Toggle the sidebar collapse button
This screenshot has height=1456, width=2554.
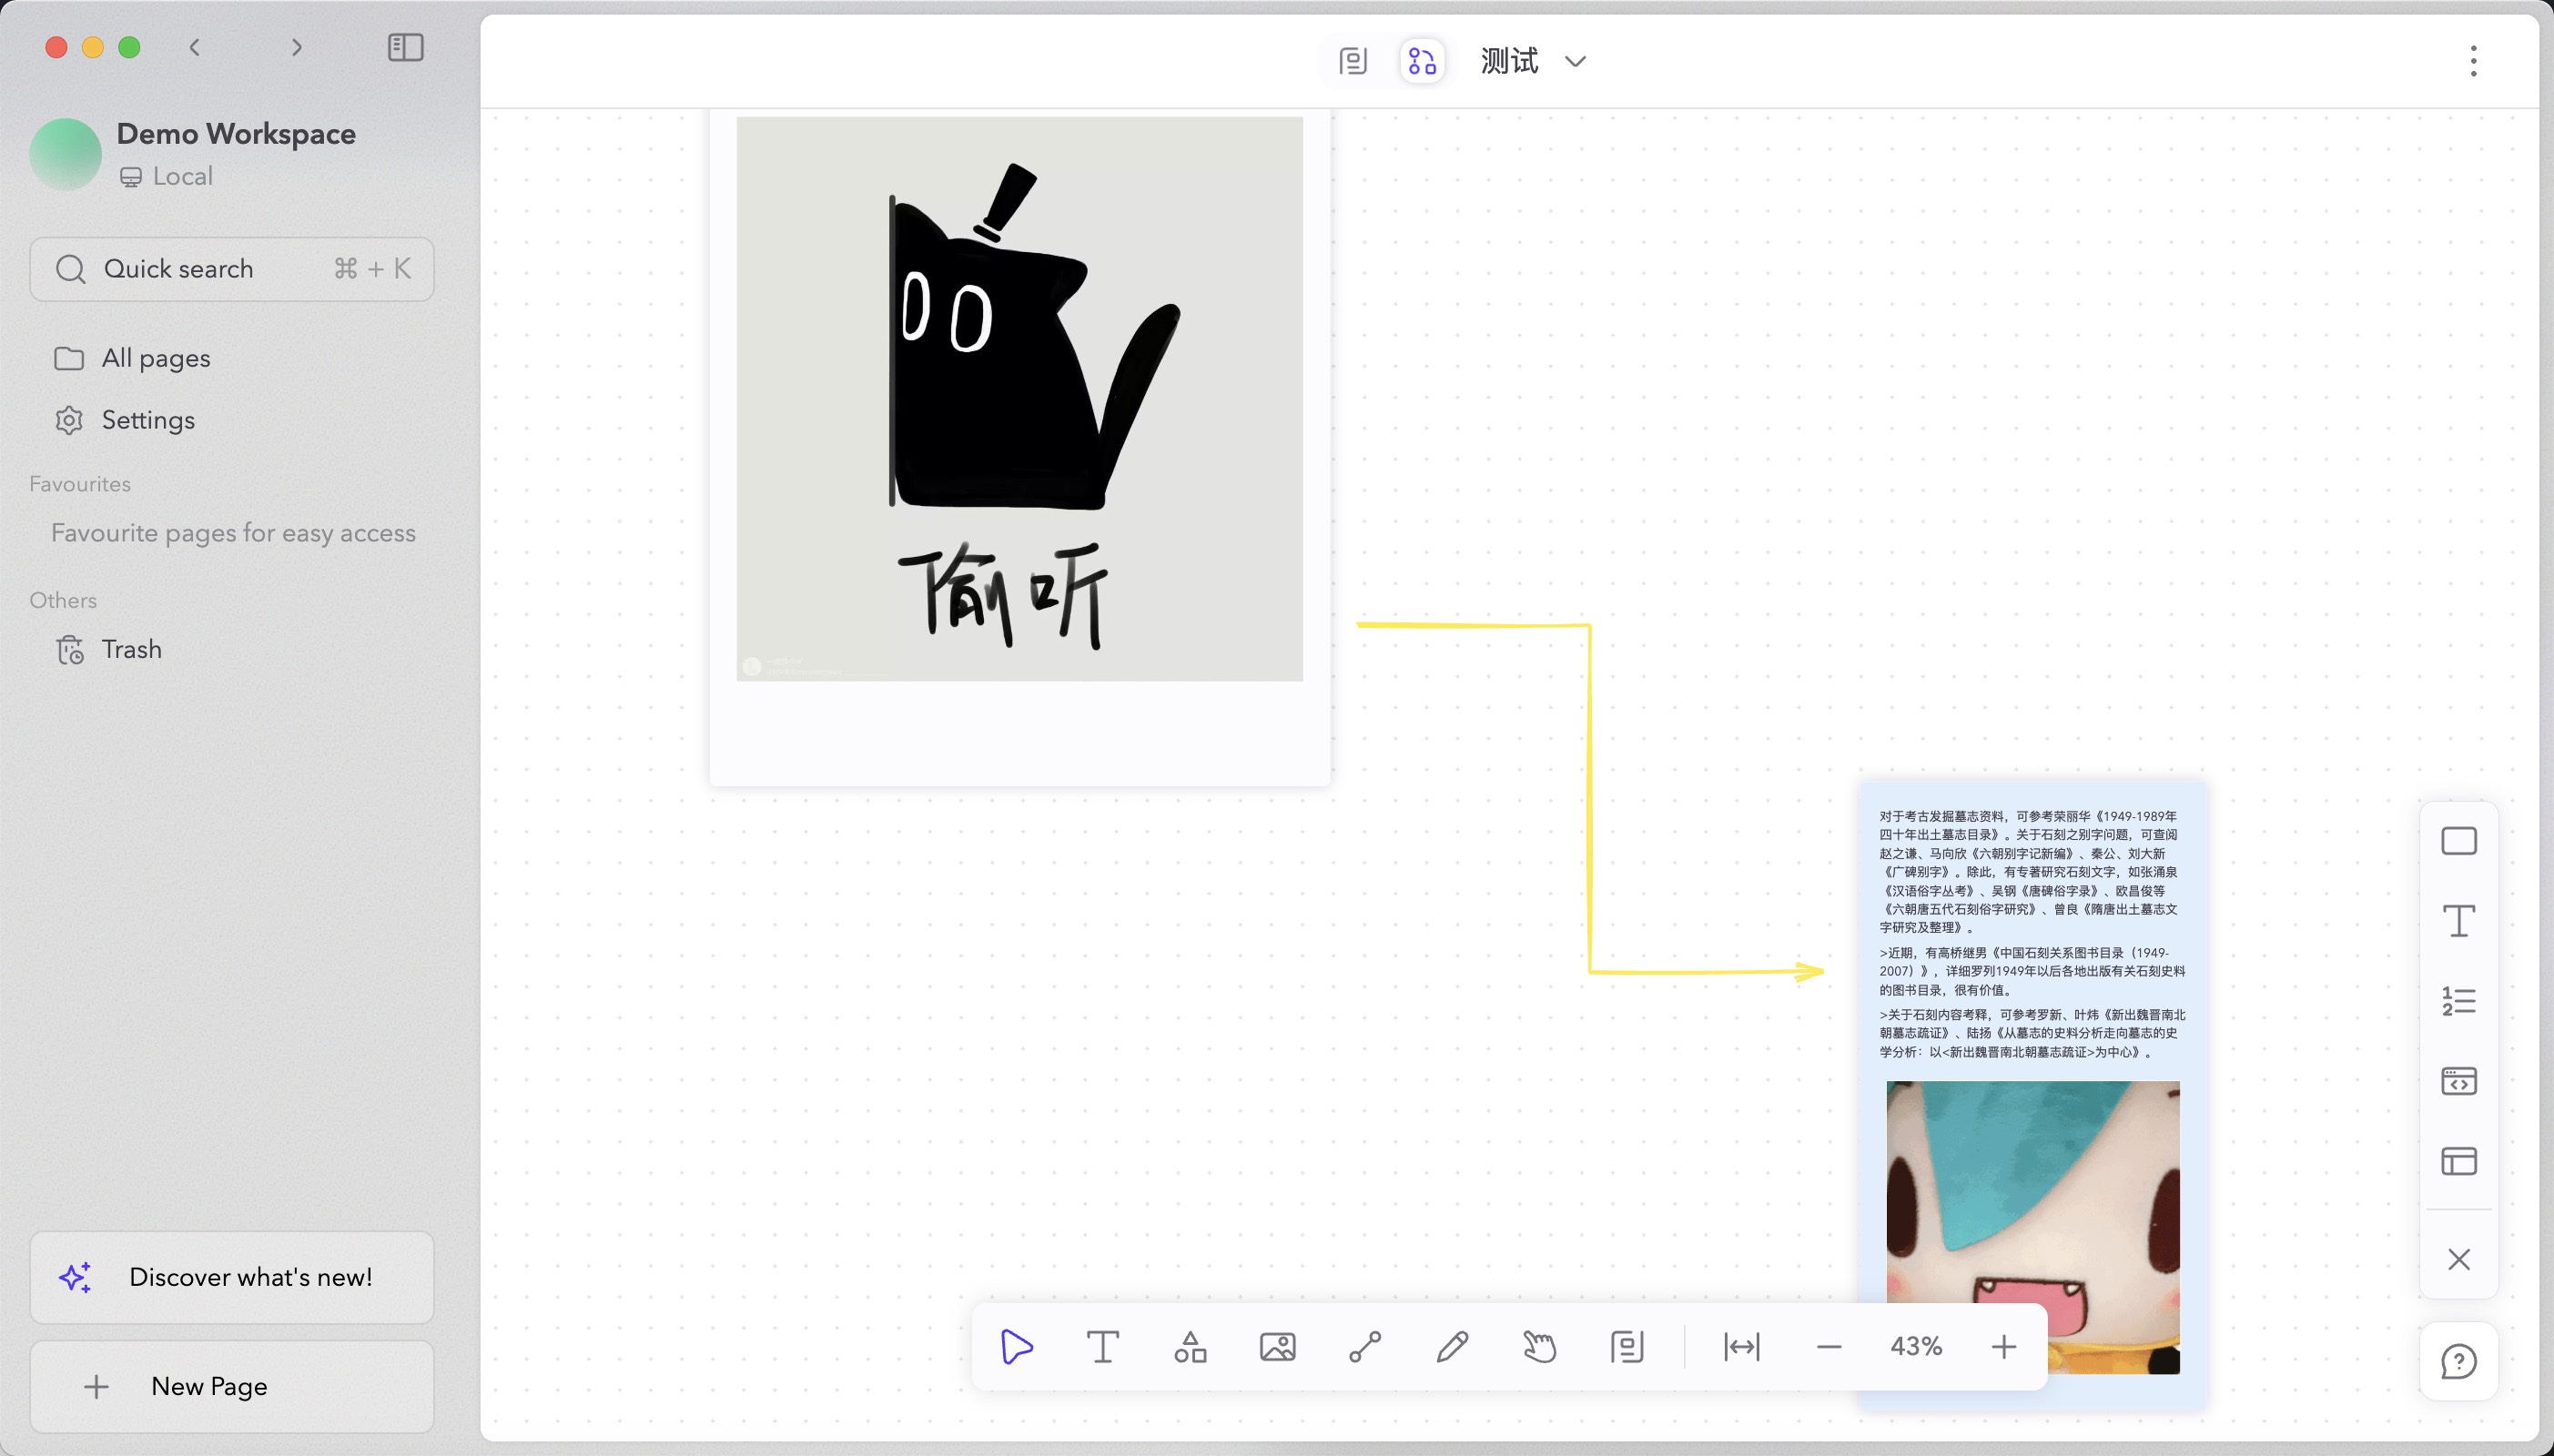(x=405, y=47)
